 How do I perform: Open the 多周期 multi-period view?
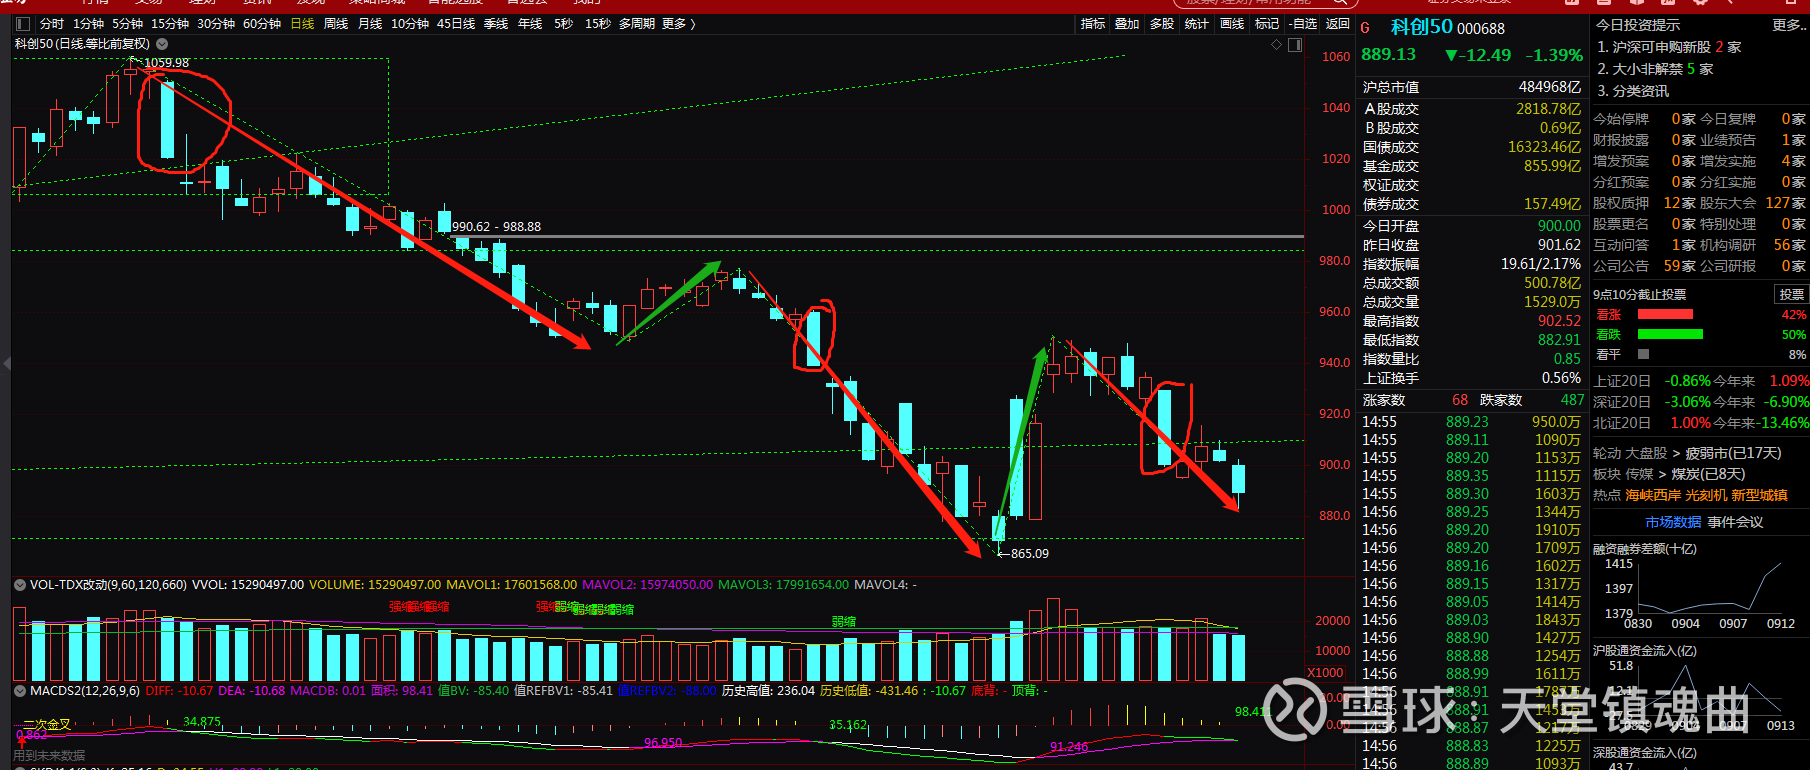(x=637, y=23)
